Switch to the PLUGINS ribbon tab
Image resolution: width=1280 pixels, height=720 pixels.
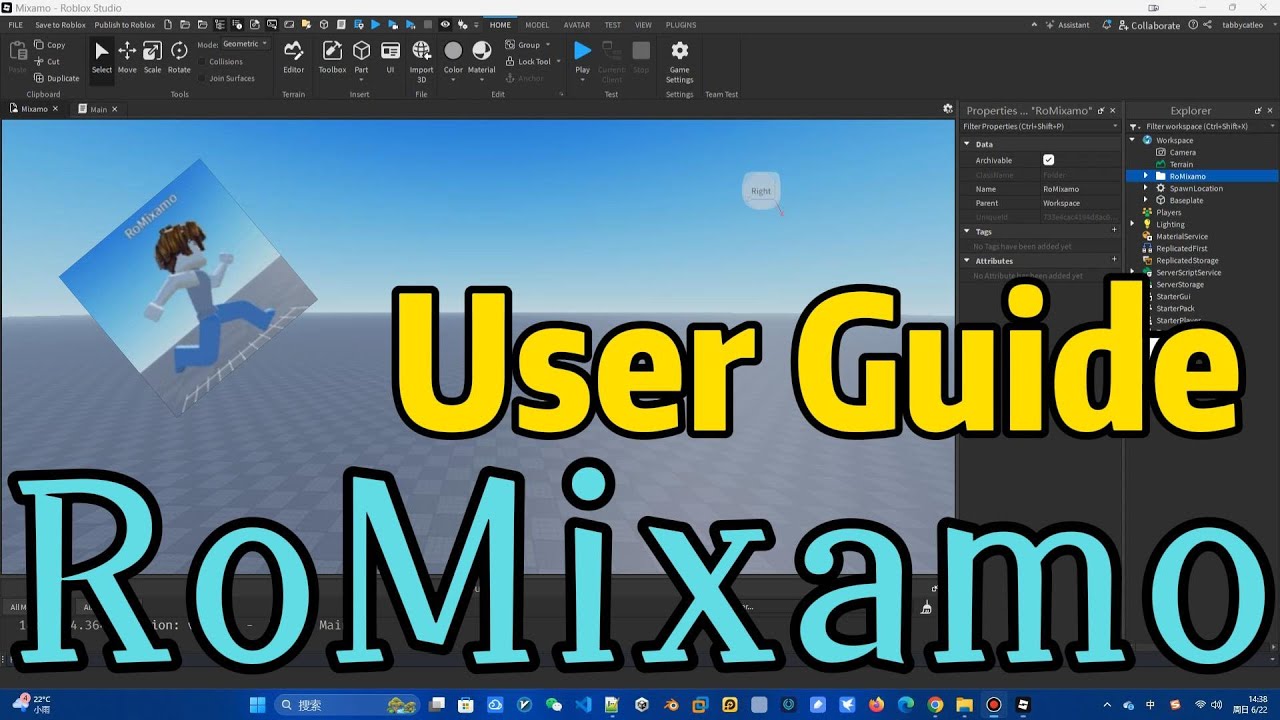click(x=681, y=25)
